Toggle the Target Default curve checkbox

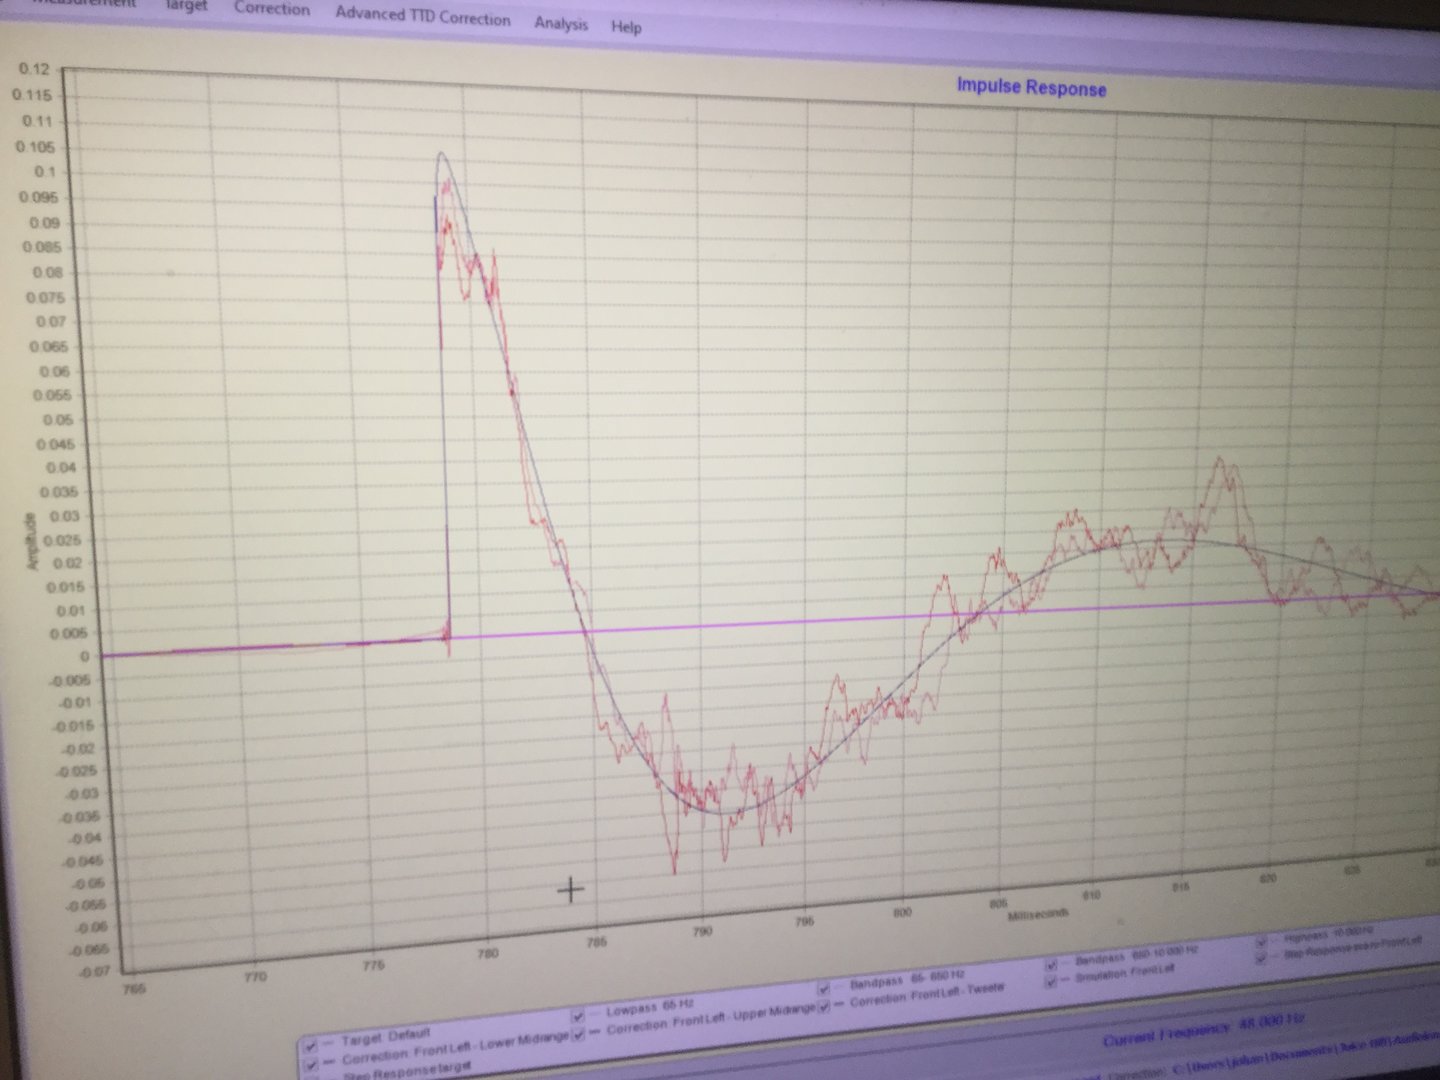(312, 1046)
